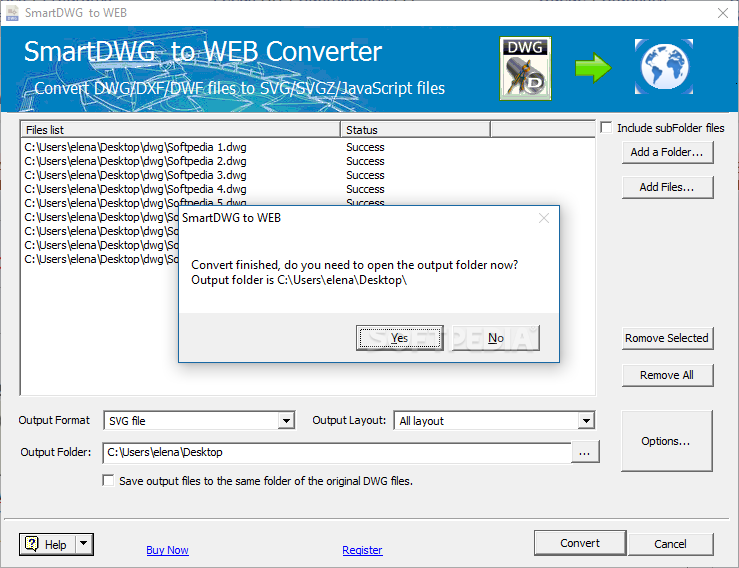This screenshot has width=739, height=568.
Task: Click the Remove All button
Action: pos(667,375)
